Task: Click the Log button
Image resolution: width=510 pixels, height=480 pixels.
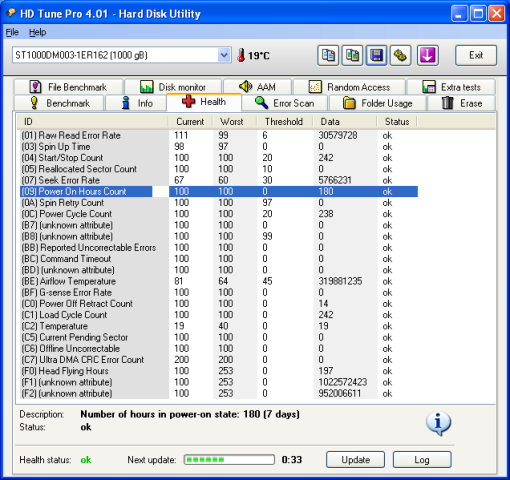Action: click(x=422, y=460)
